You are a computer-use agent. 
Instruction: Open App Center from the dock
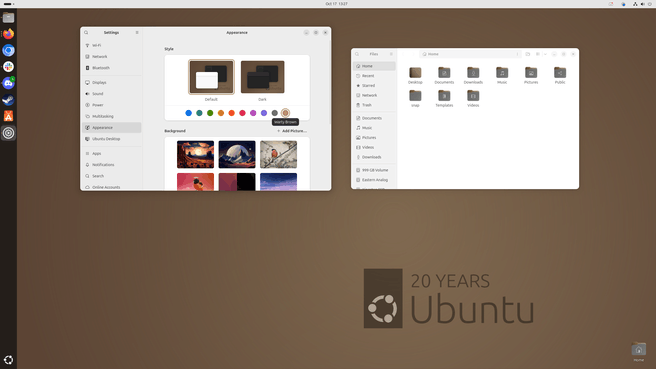8,116
